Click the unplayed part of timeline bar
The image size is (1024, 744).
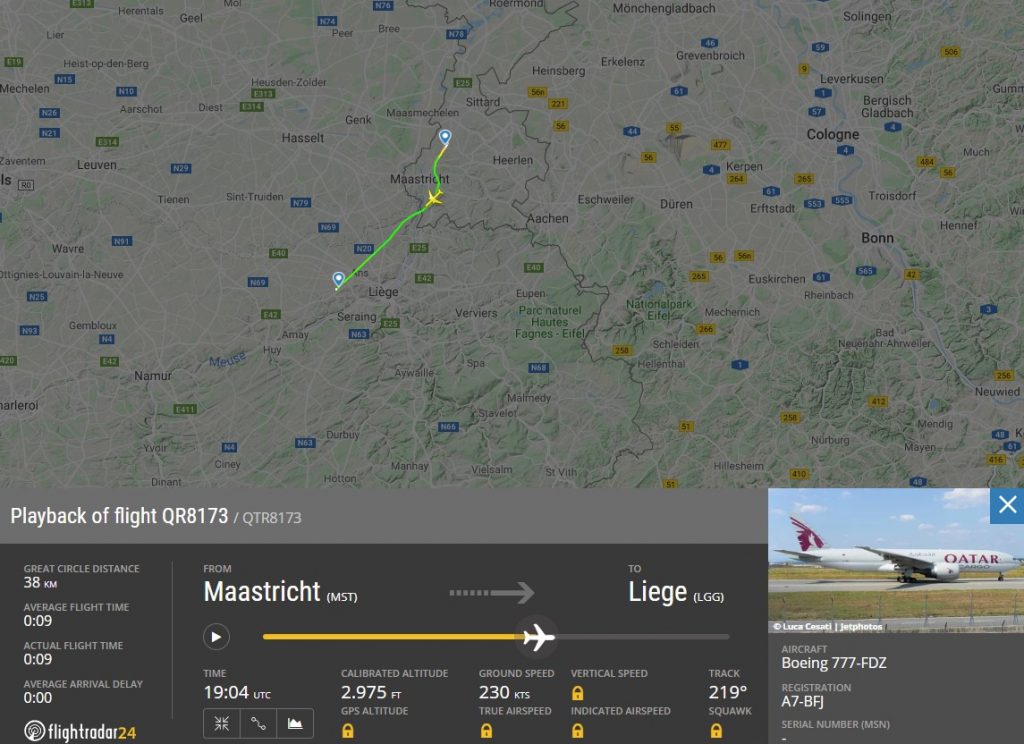[641, 637]
